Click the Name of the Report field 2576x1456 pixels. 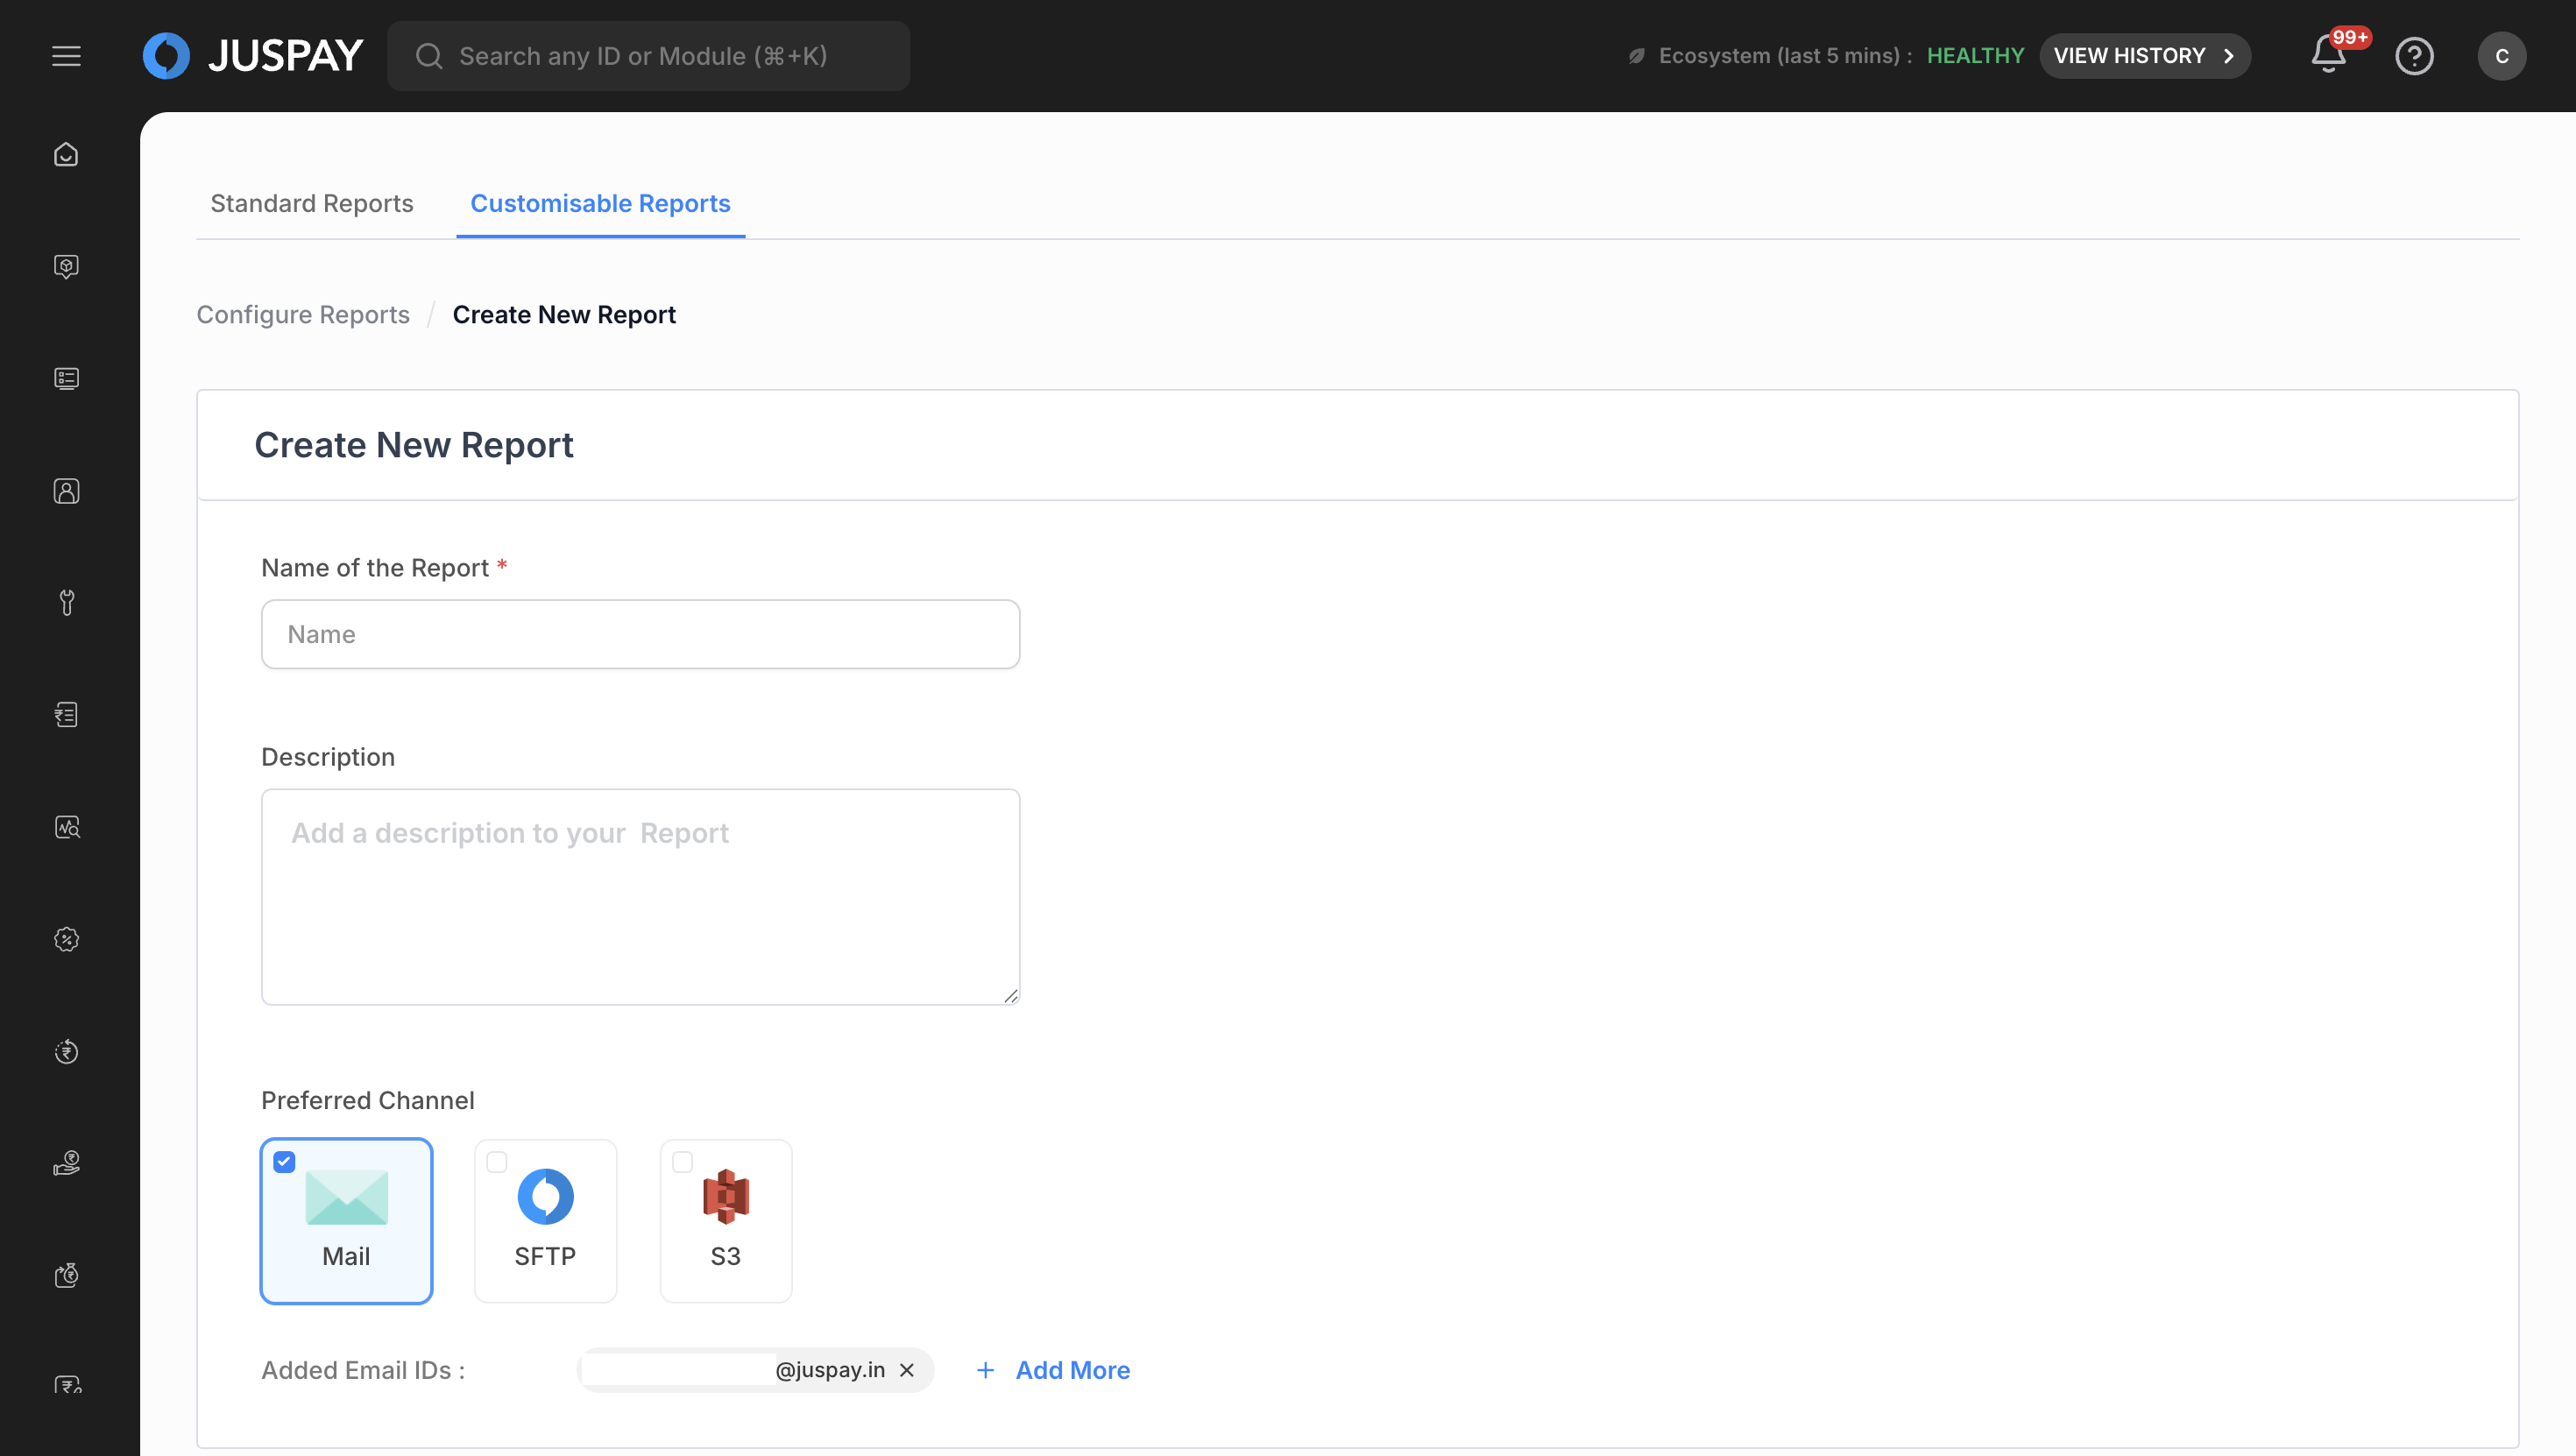click(x=640, y=634)
